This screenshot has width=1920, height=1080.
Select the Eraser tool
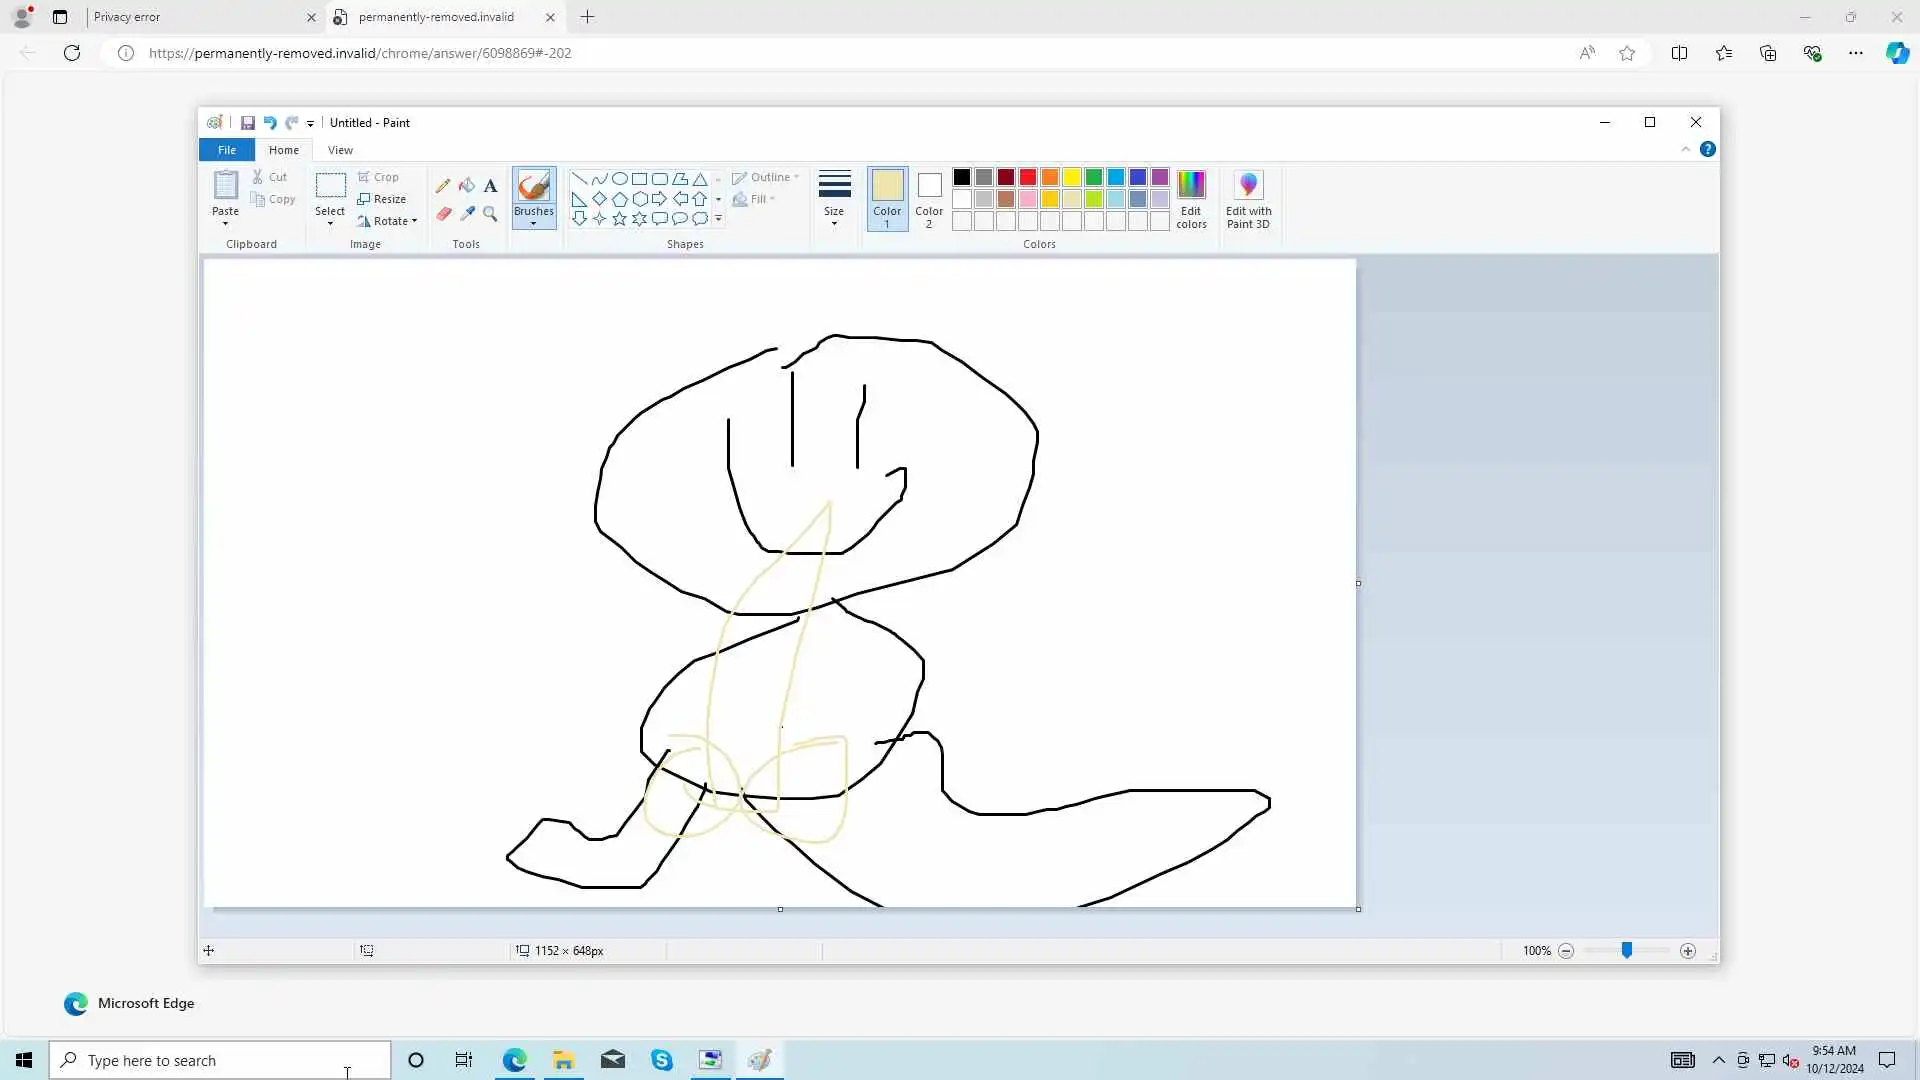443,213
